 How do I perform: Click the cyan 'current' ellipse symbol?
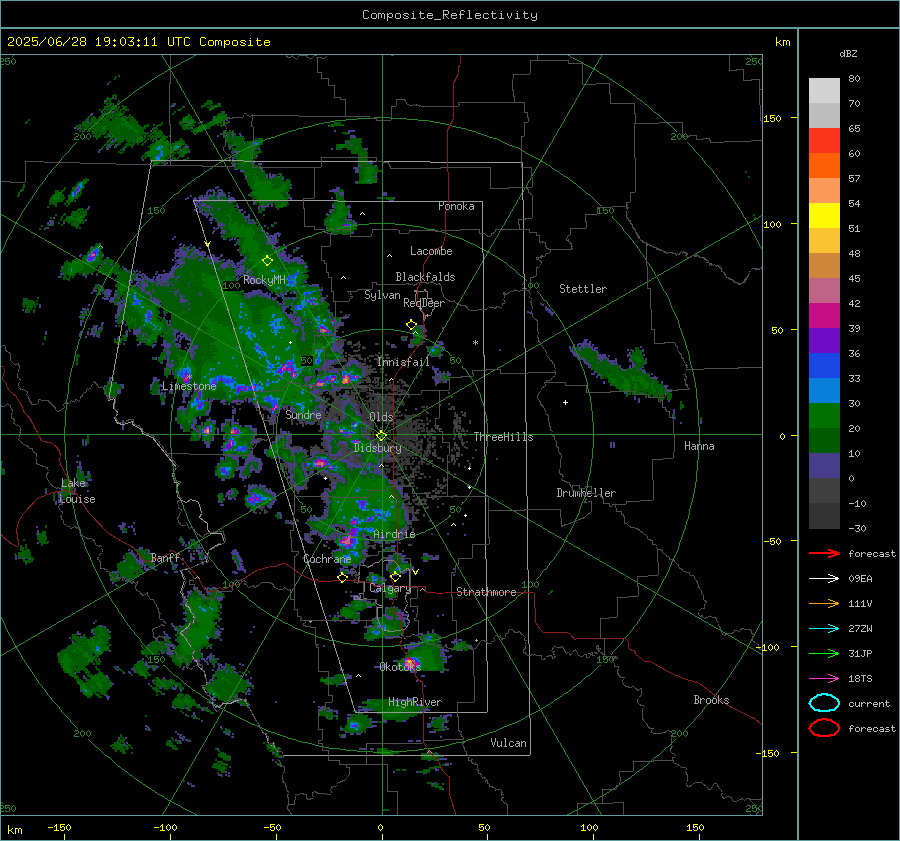(824, 703)
